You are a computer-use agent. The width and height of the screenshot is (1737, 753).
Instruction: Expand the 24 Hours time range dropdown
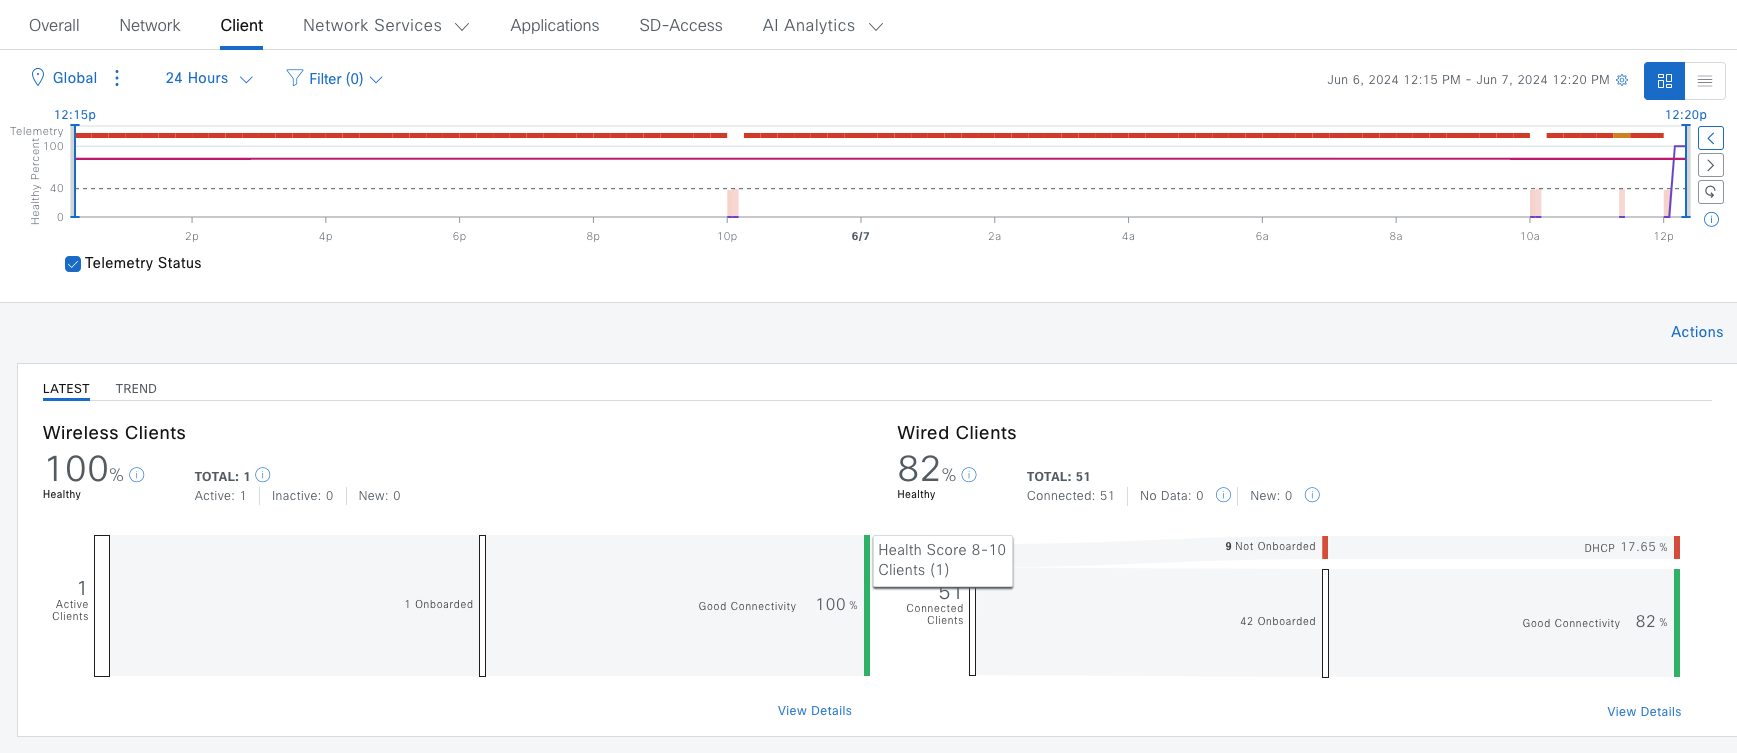208,79
